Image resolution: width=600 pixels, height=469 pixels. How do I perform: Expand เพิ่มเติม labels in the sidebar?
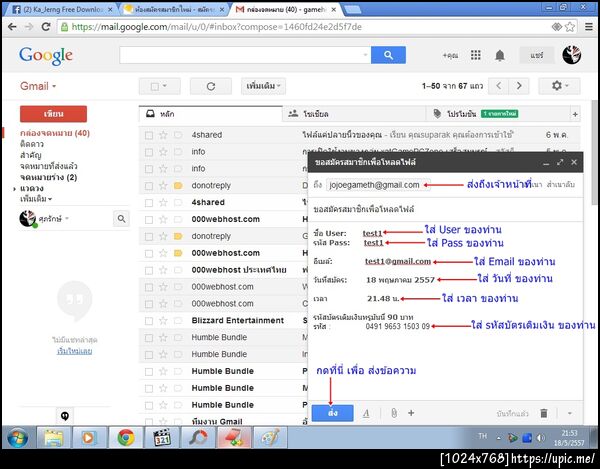pyautogui.click(x=36, y=199)
